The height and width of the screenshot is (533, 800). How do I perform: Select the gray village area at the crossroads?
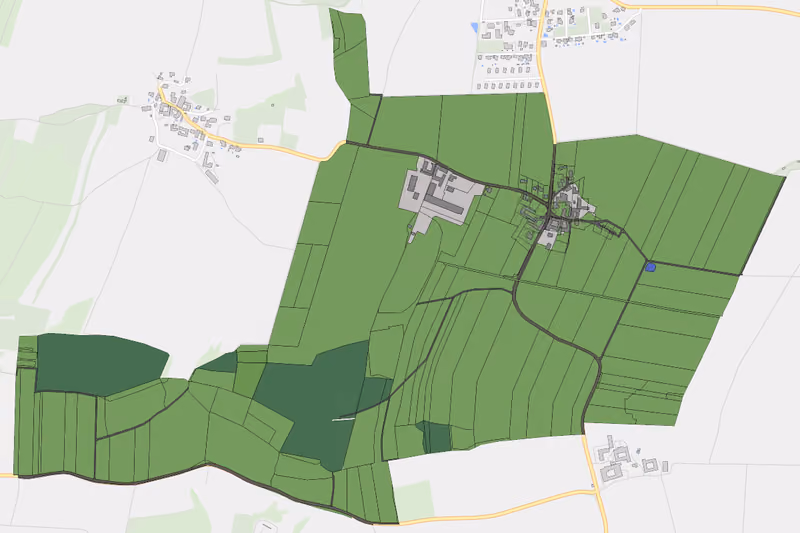click(572, 200)
